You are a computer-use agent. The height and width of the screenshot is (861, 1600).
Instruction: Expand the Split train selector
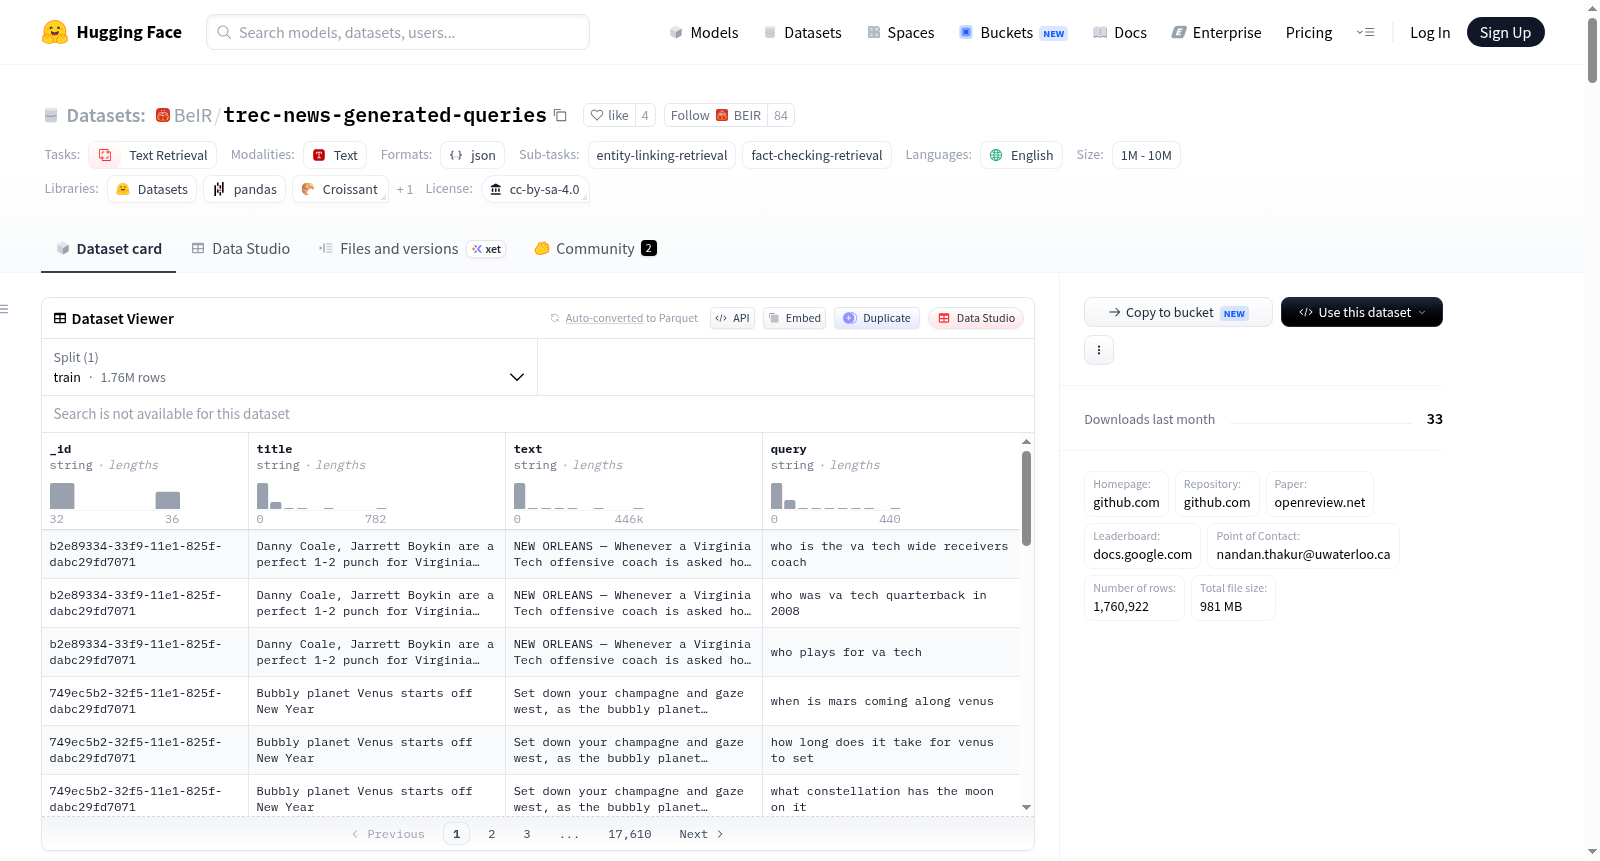[289, 367]
